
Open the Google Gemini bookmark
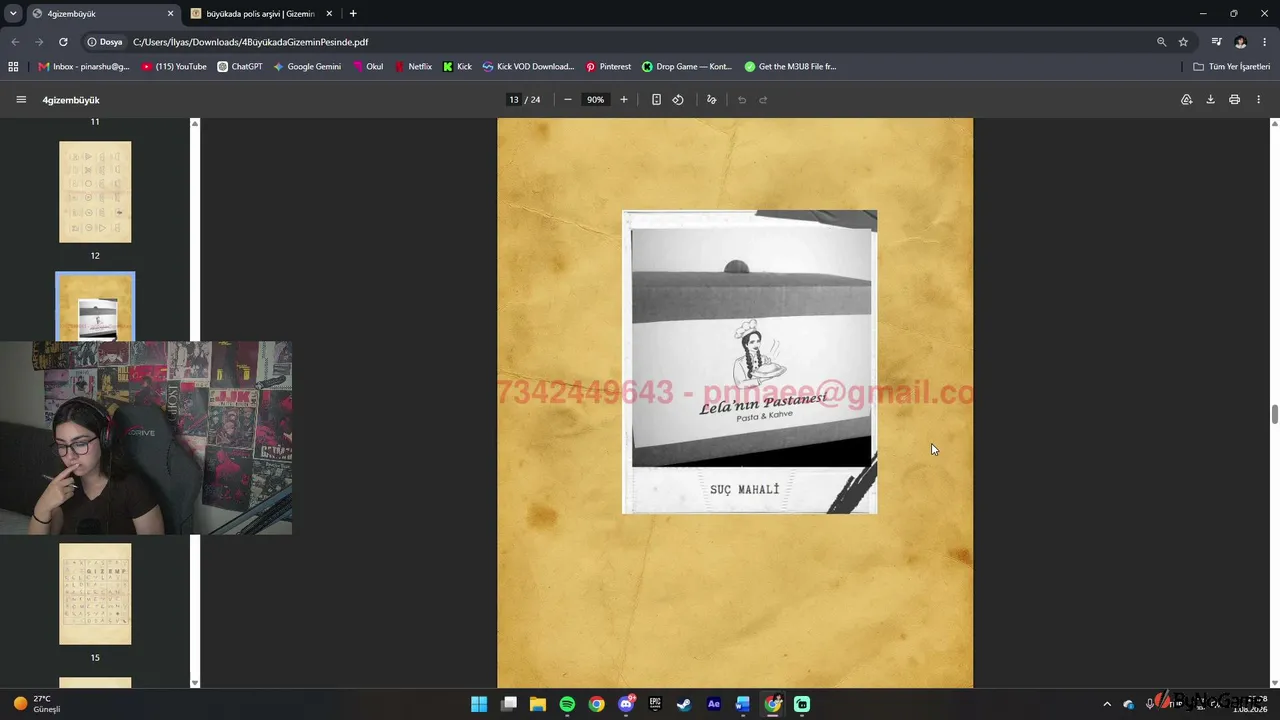coord(307,67)
